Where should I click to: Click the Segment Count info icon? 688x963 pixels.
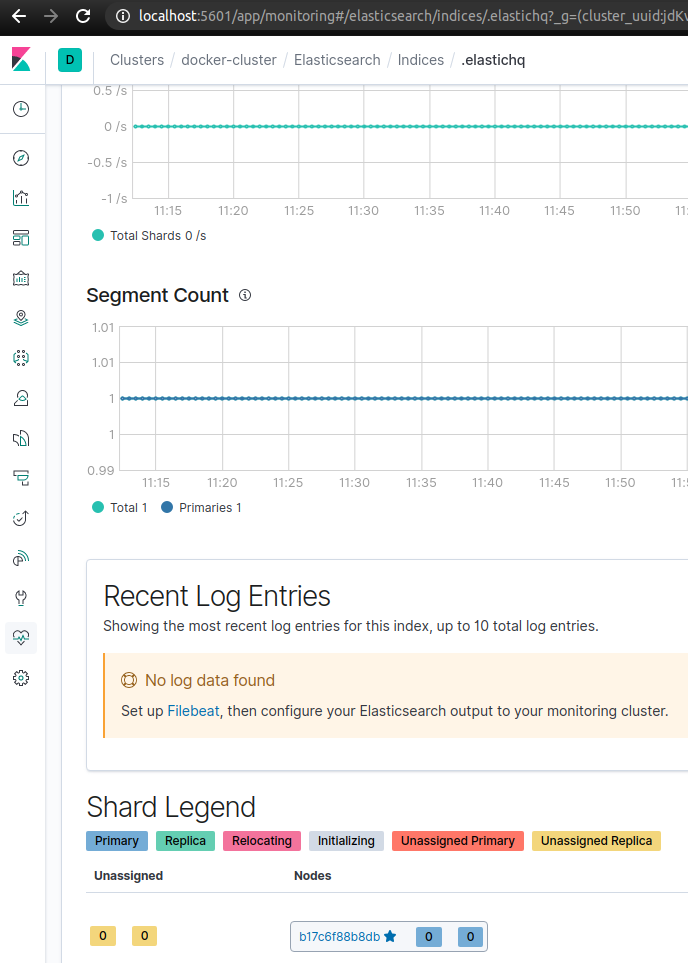click(x=245, y=295)
